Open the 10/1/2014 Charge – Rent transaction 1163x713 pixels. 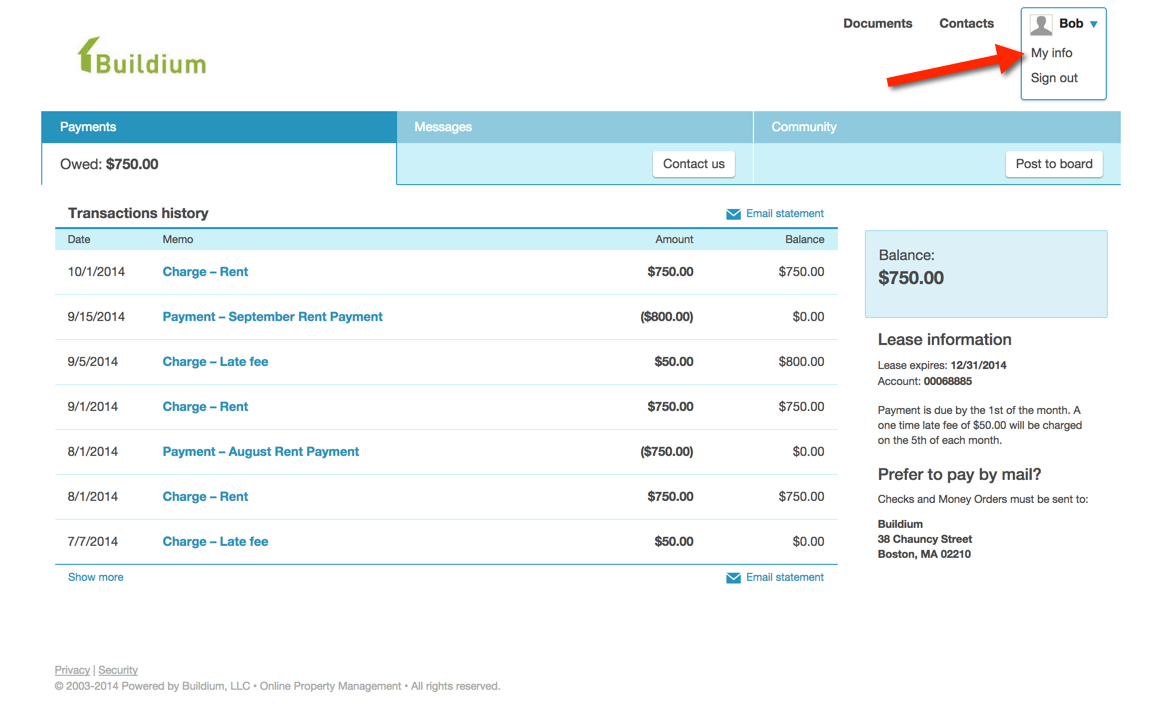pyautogui.click(x=205, y=271)
